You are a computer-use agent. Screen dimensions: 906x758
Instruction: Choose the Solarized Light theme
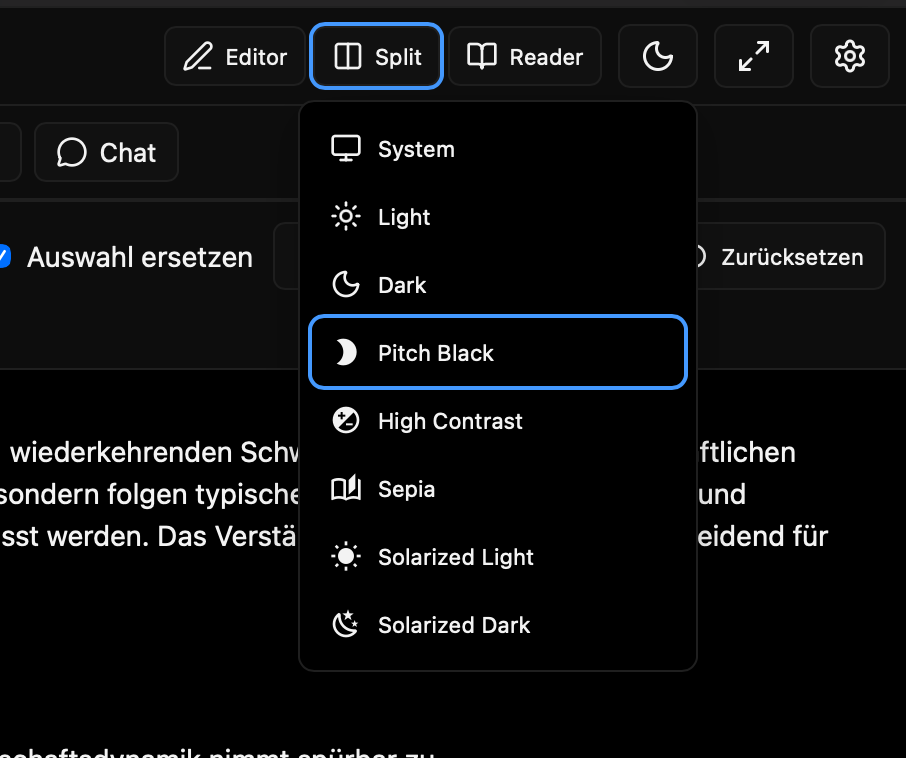tap(456, 557)
